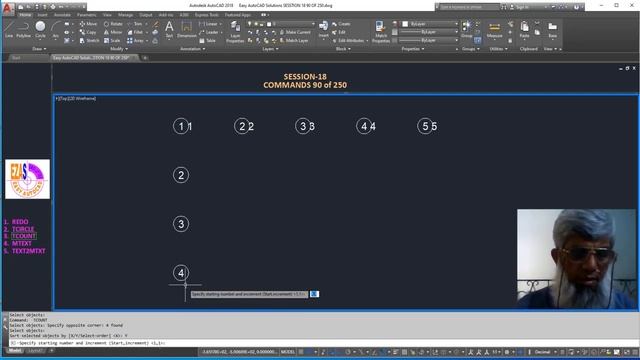Expand the Block panel
This screenshot has width=640, height=360.
point(343,49)
